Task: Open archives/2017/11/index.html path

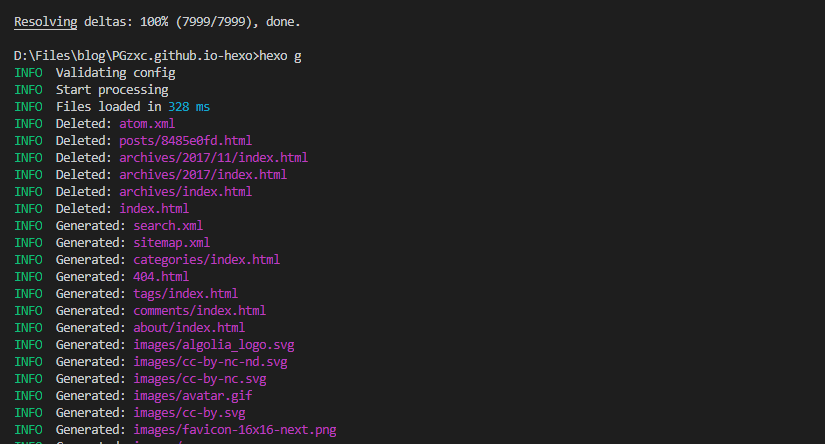Action: tap(213, 158)
